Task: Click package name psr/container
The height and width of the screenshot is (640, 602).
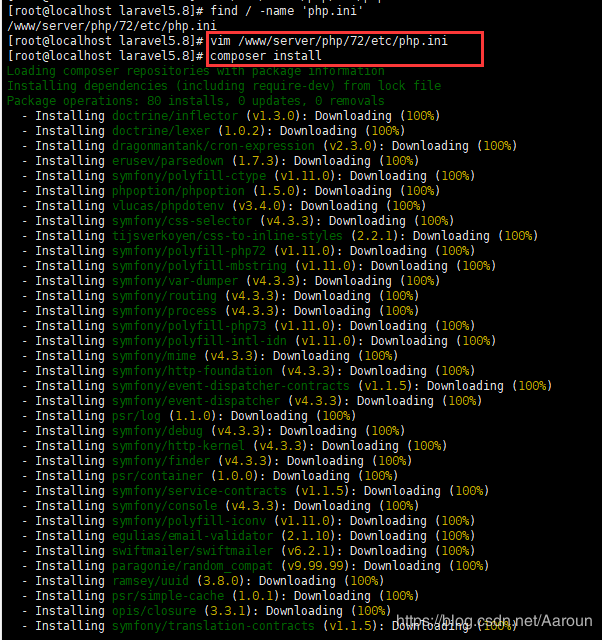Action: 158,476
